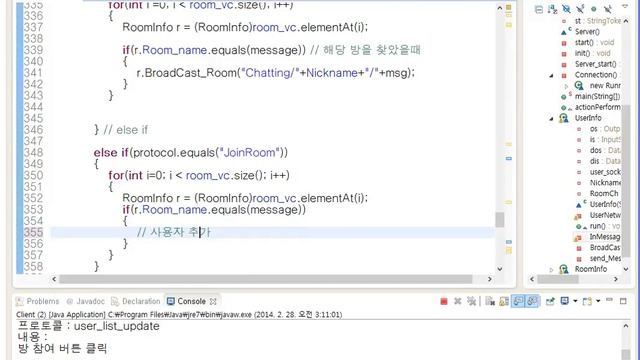This screenshot has width=640, height=360.
Task: Toggle Show Console When Standard Out Changes
Action: point(518,301)
